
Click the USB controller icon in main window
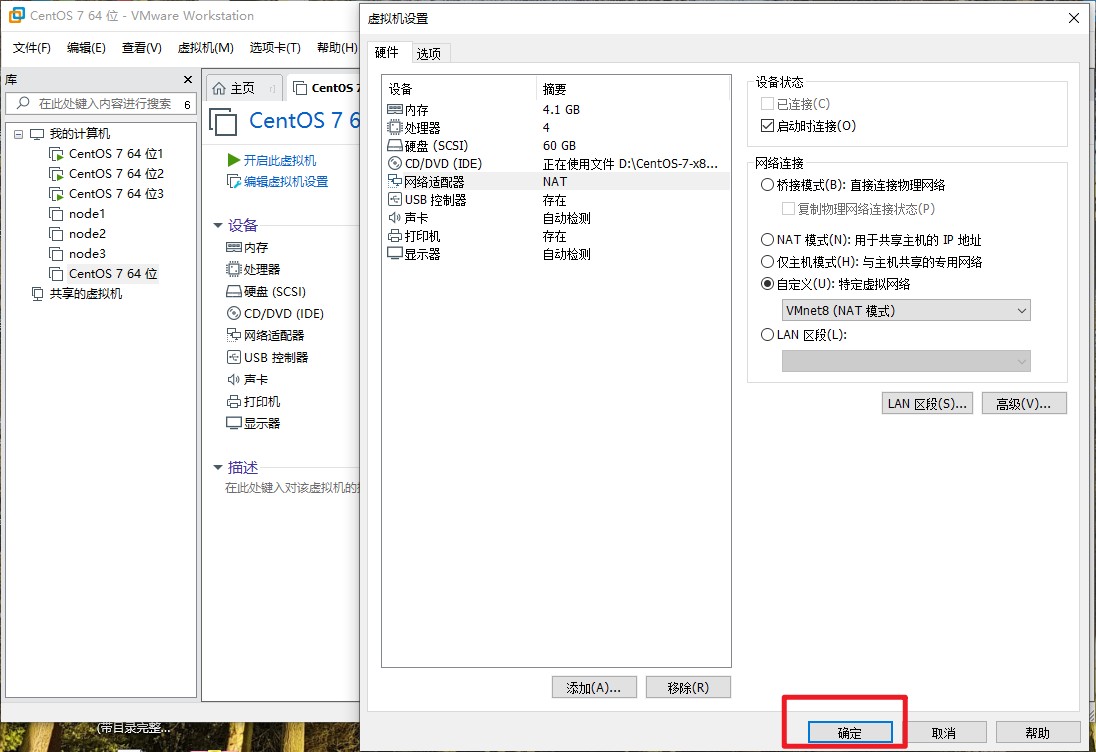(234, 357)
